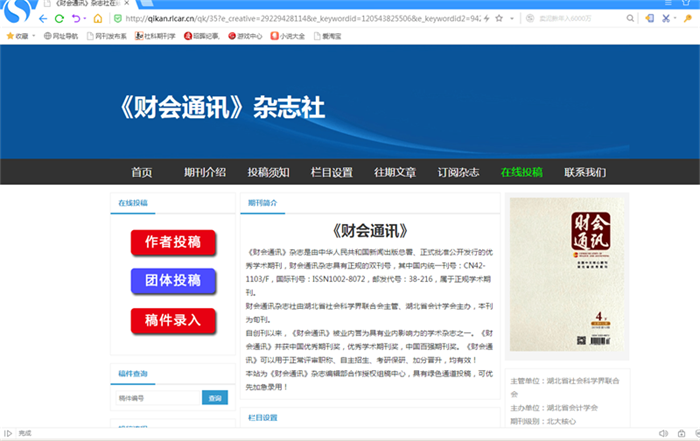Click the green security shield icon
Viewport: 700px width, 441px height.
tap(118, 19)
